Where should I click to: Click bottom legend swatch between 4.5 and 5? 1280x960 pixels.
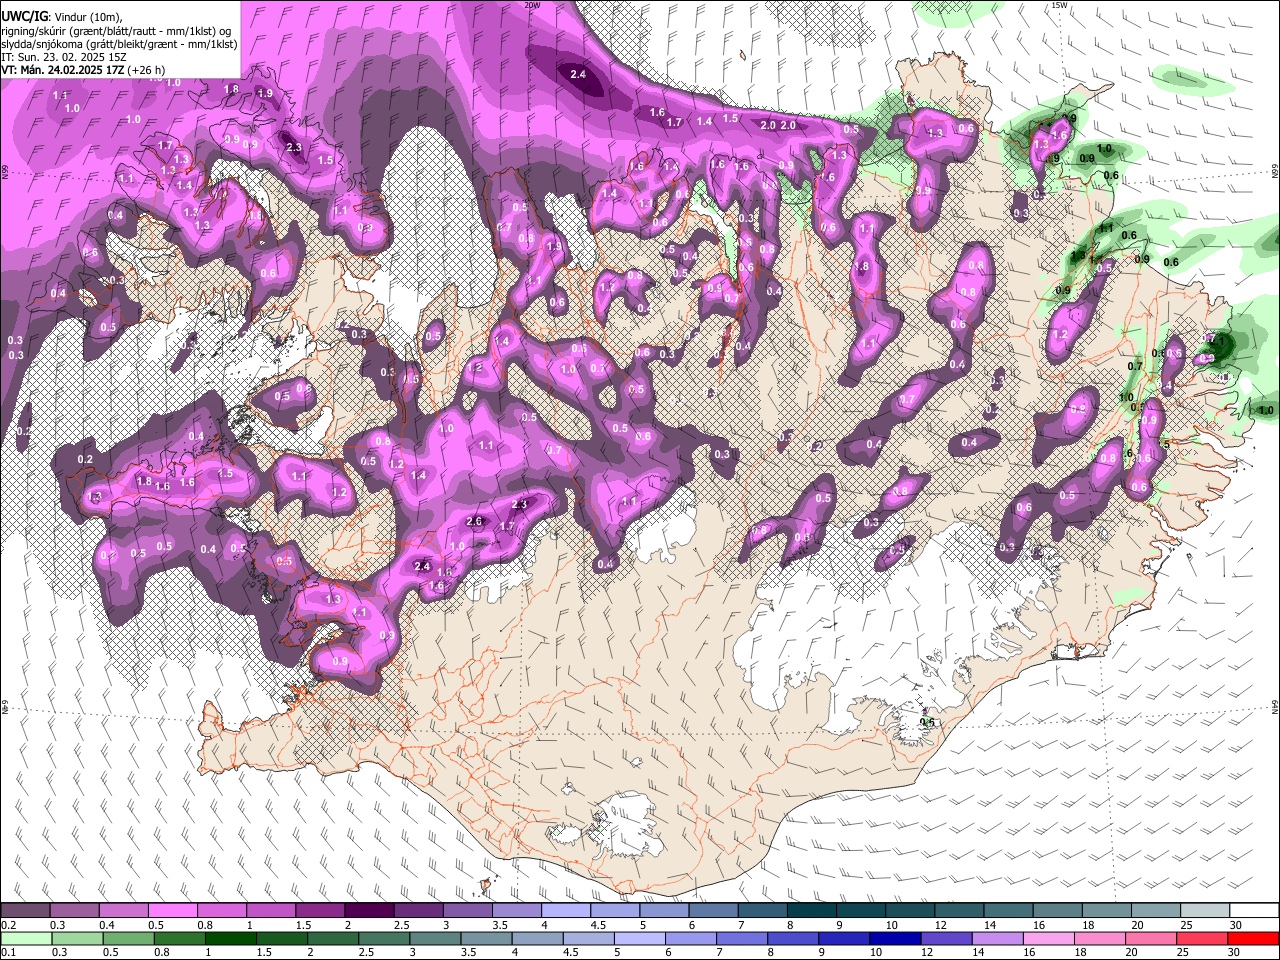pyautogui.click(x=588, y=939)
